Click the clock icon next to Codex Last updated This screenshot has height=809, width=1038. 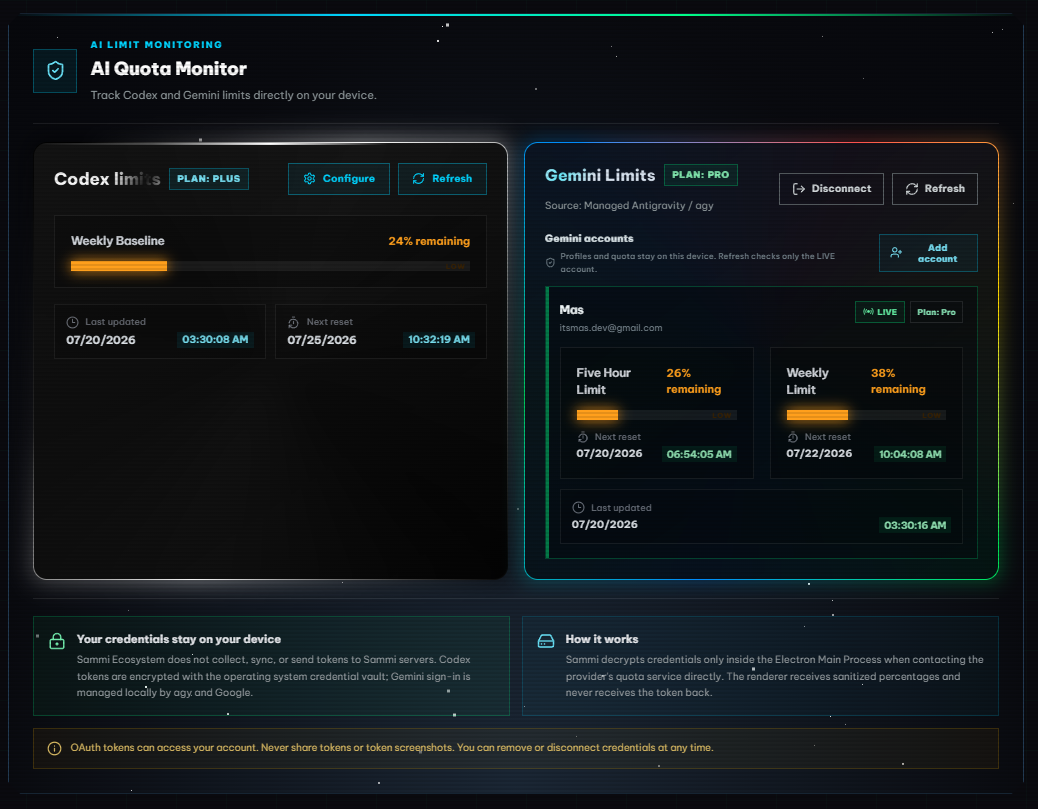point(73,322)
